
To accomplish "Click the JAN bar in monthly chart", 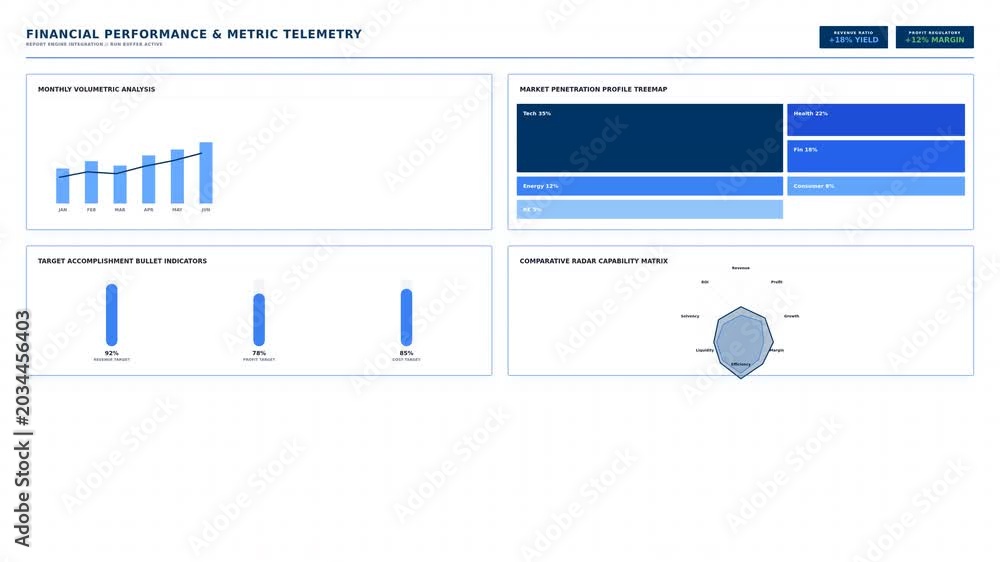I will pos(62,186).
